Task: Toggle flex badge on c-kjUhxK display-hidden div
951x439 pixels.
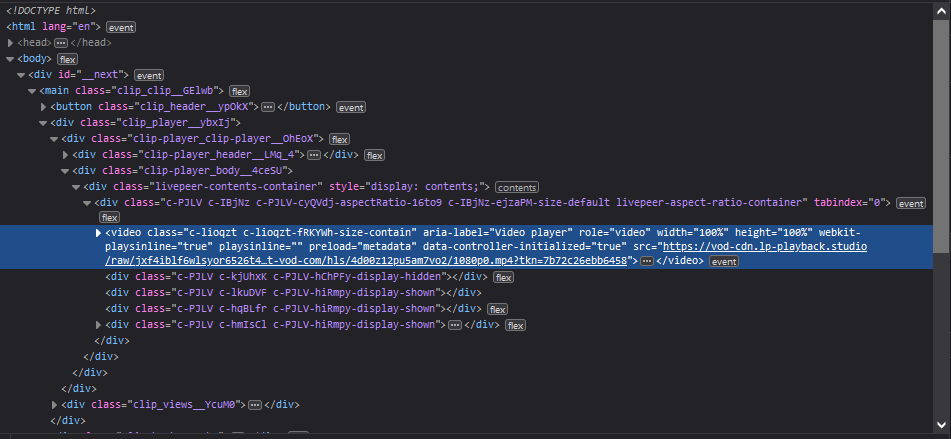Action: pyautogui.click(x=503, y=277)
